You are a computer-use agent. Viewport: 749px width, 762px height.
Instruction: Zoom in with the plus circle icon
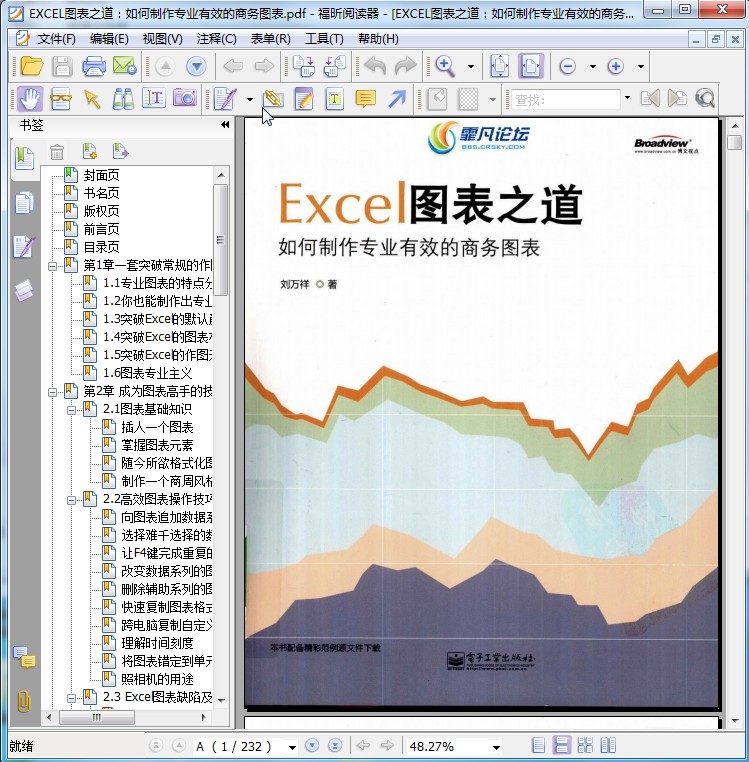(615, 66)
